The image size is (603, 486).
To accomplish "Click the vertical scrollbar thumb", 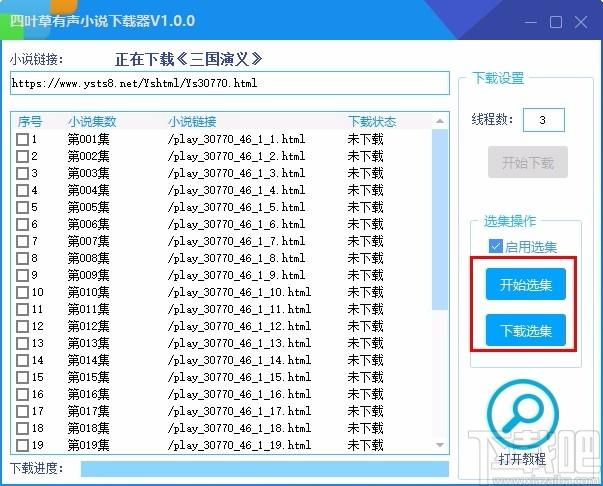I will click(440, 219).
